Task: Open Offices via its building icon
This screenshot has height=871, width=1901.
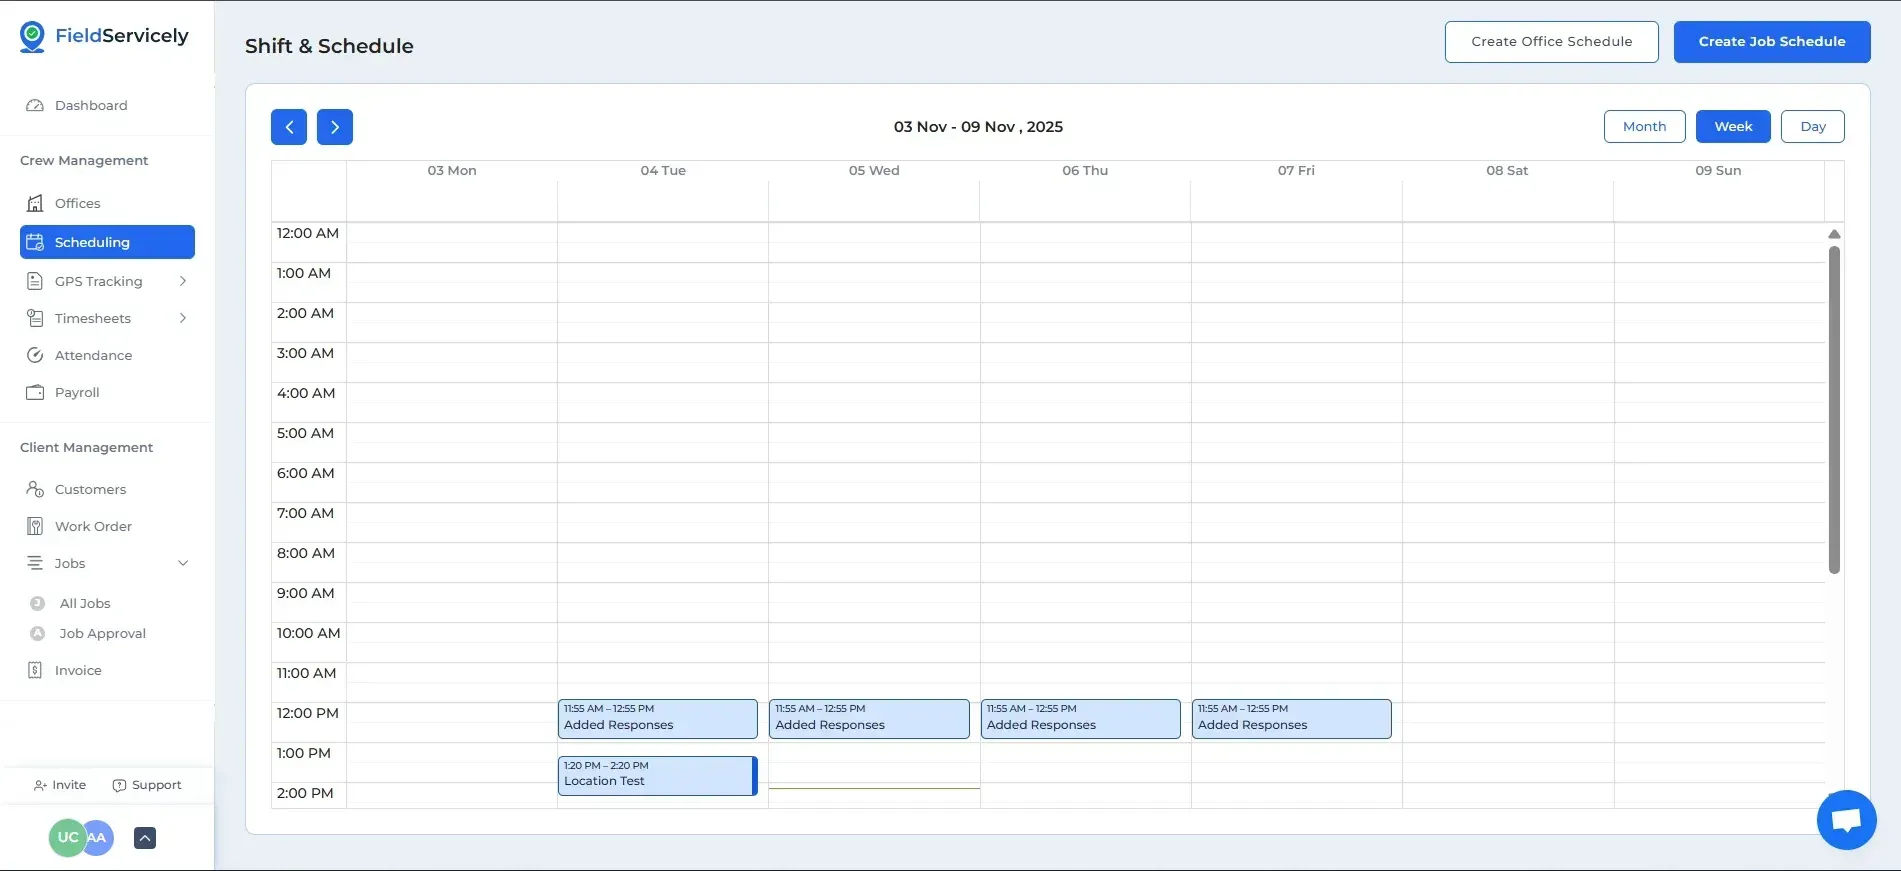Action: [35, 203]
